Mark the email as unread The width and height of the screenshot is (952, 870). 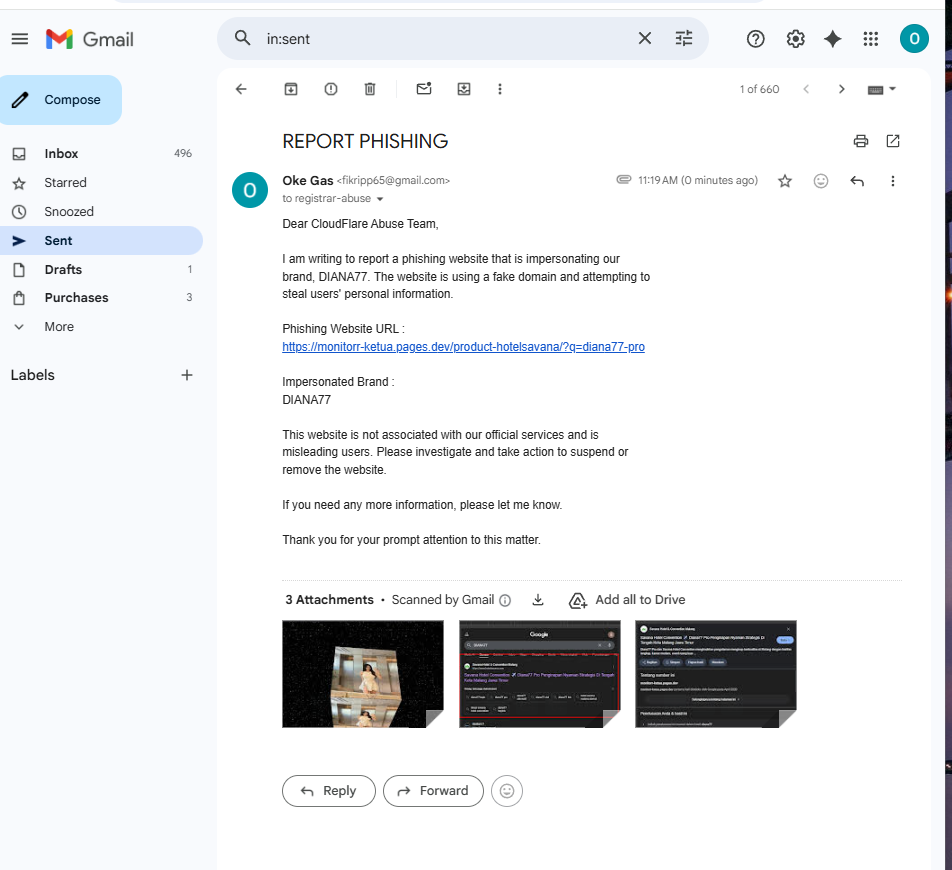point(424,89)
